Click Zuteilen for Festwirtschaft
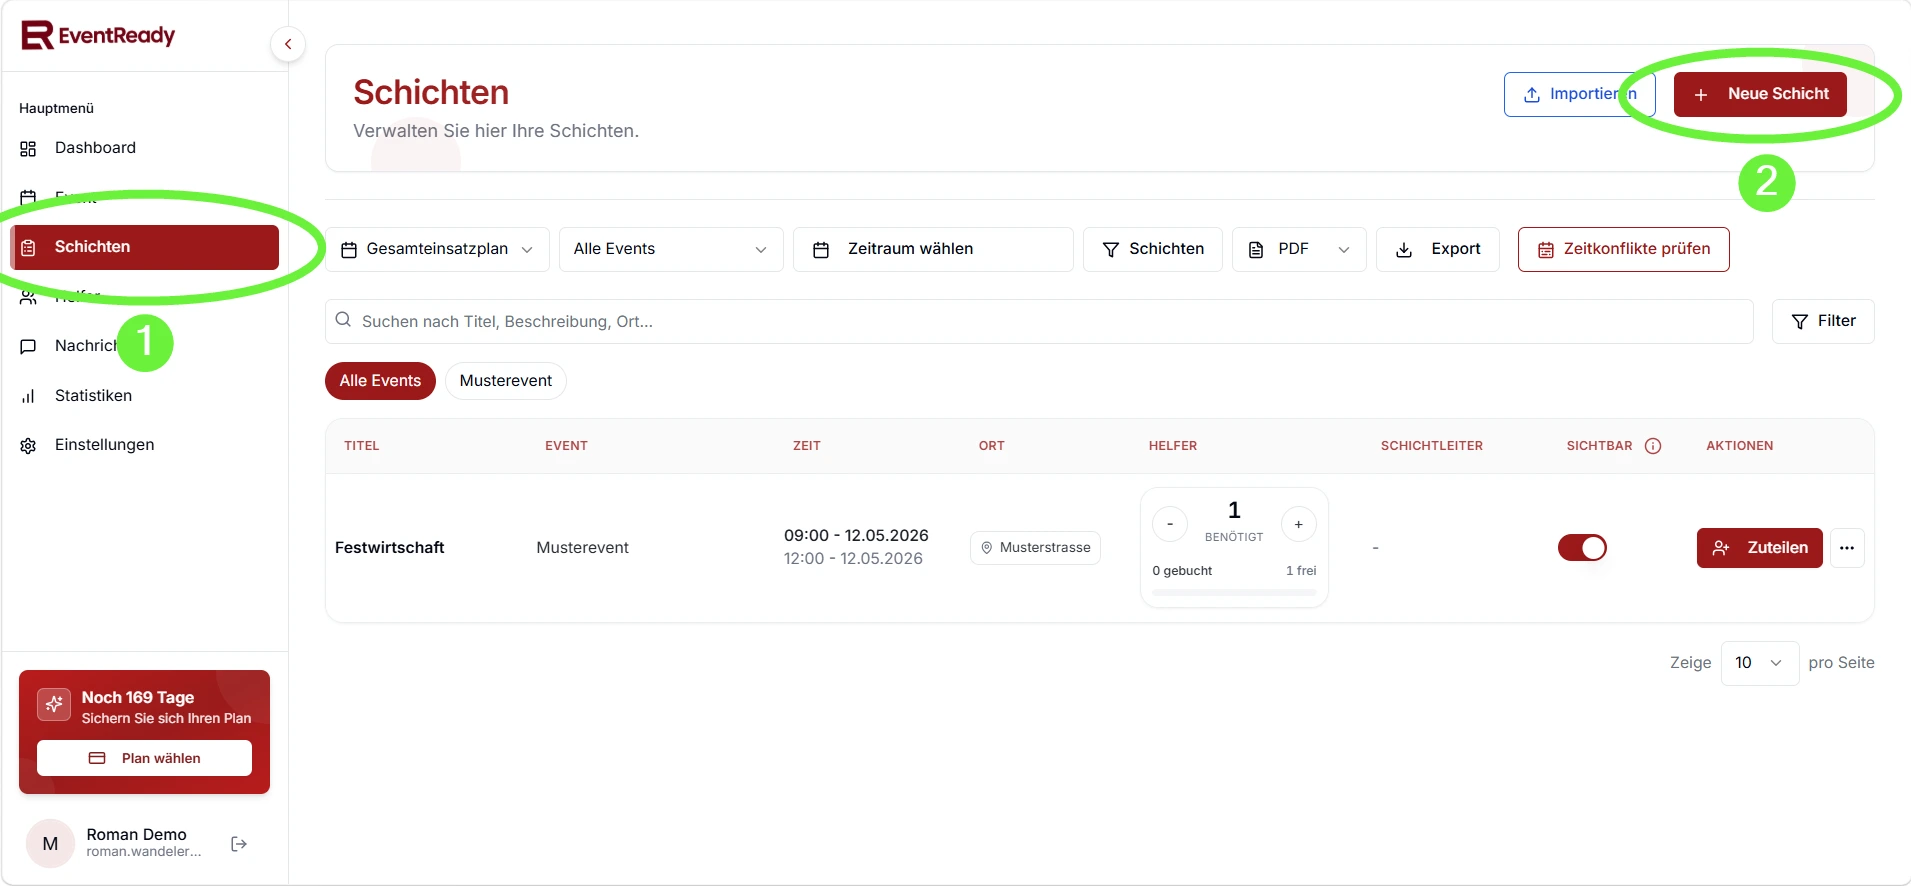Viewport: 1911px width, 886px height. point(1759,548)
